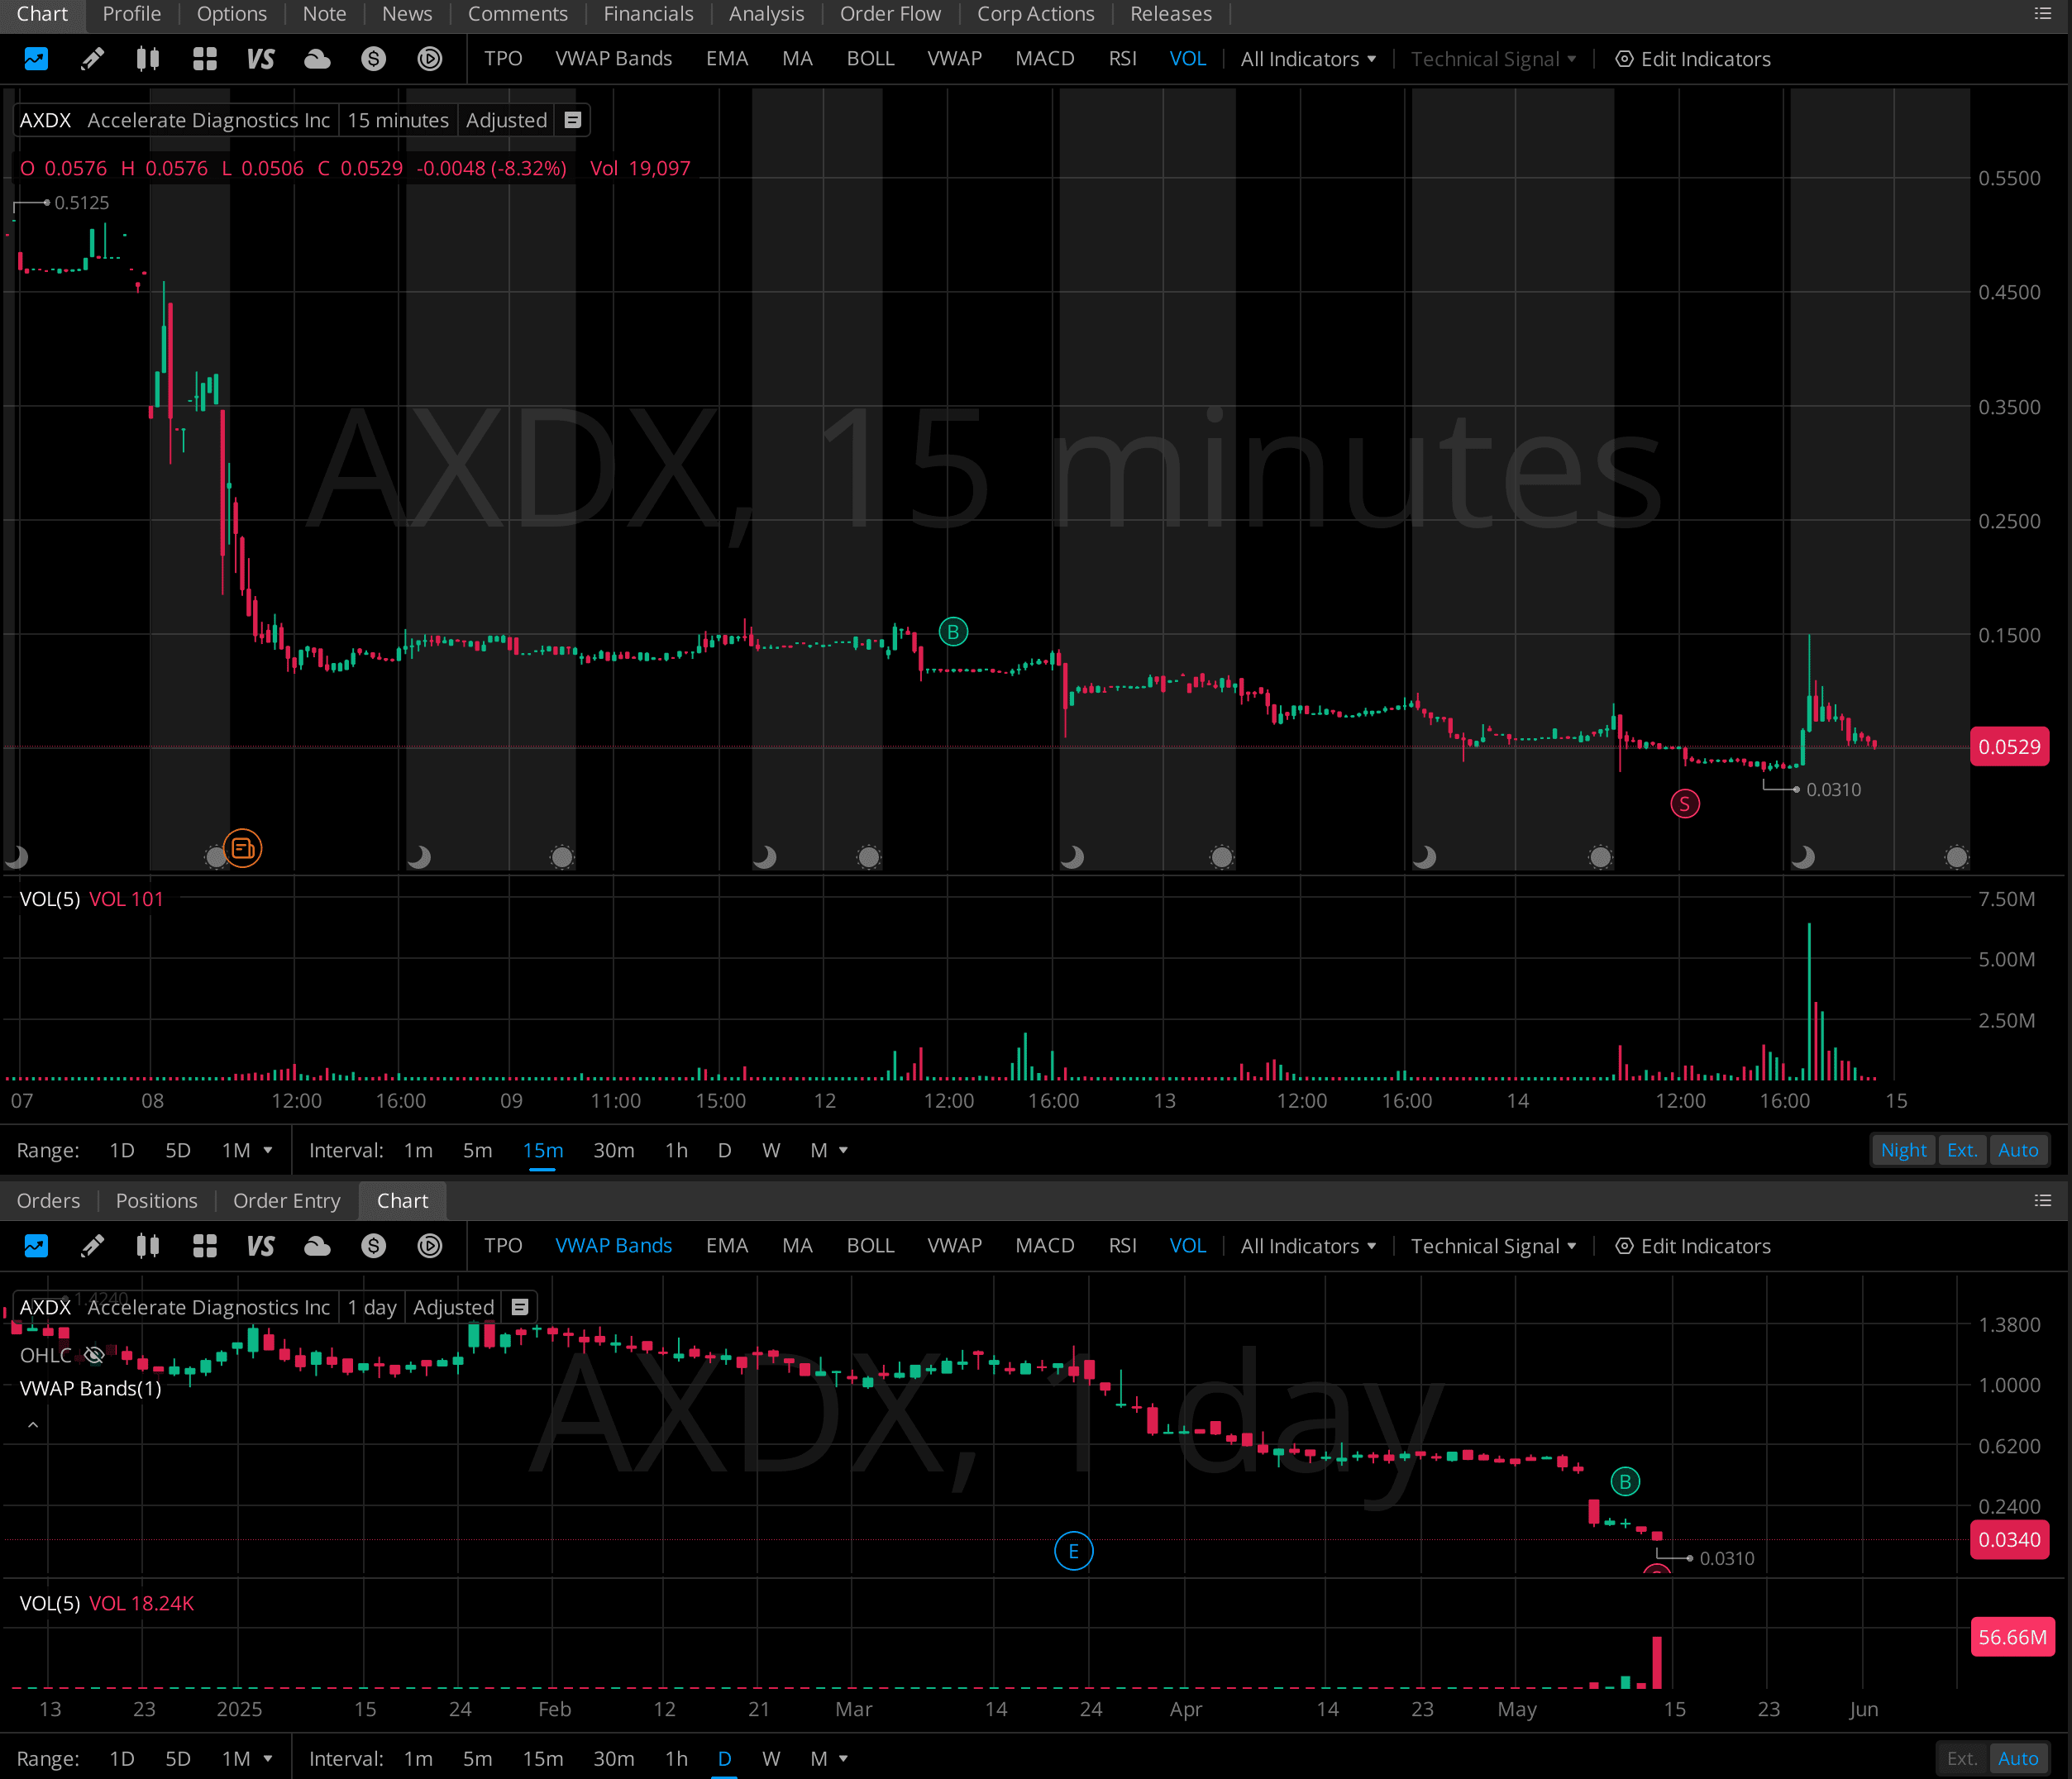Toggle Ext. hours button in the upper chart

pos(1961,1150)
